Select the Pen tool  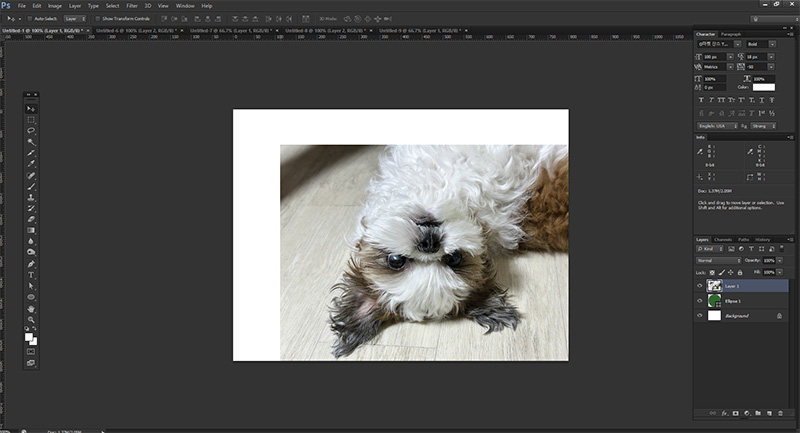tap(31, 264)
